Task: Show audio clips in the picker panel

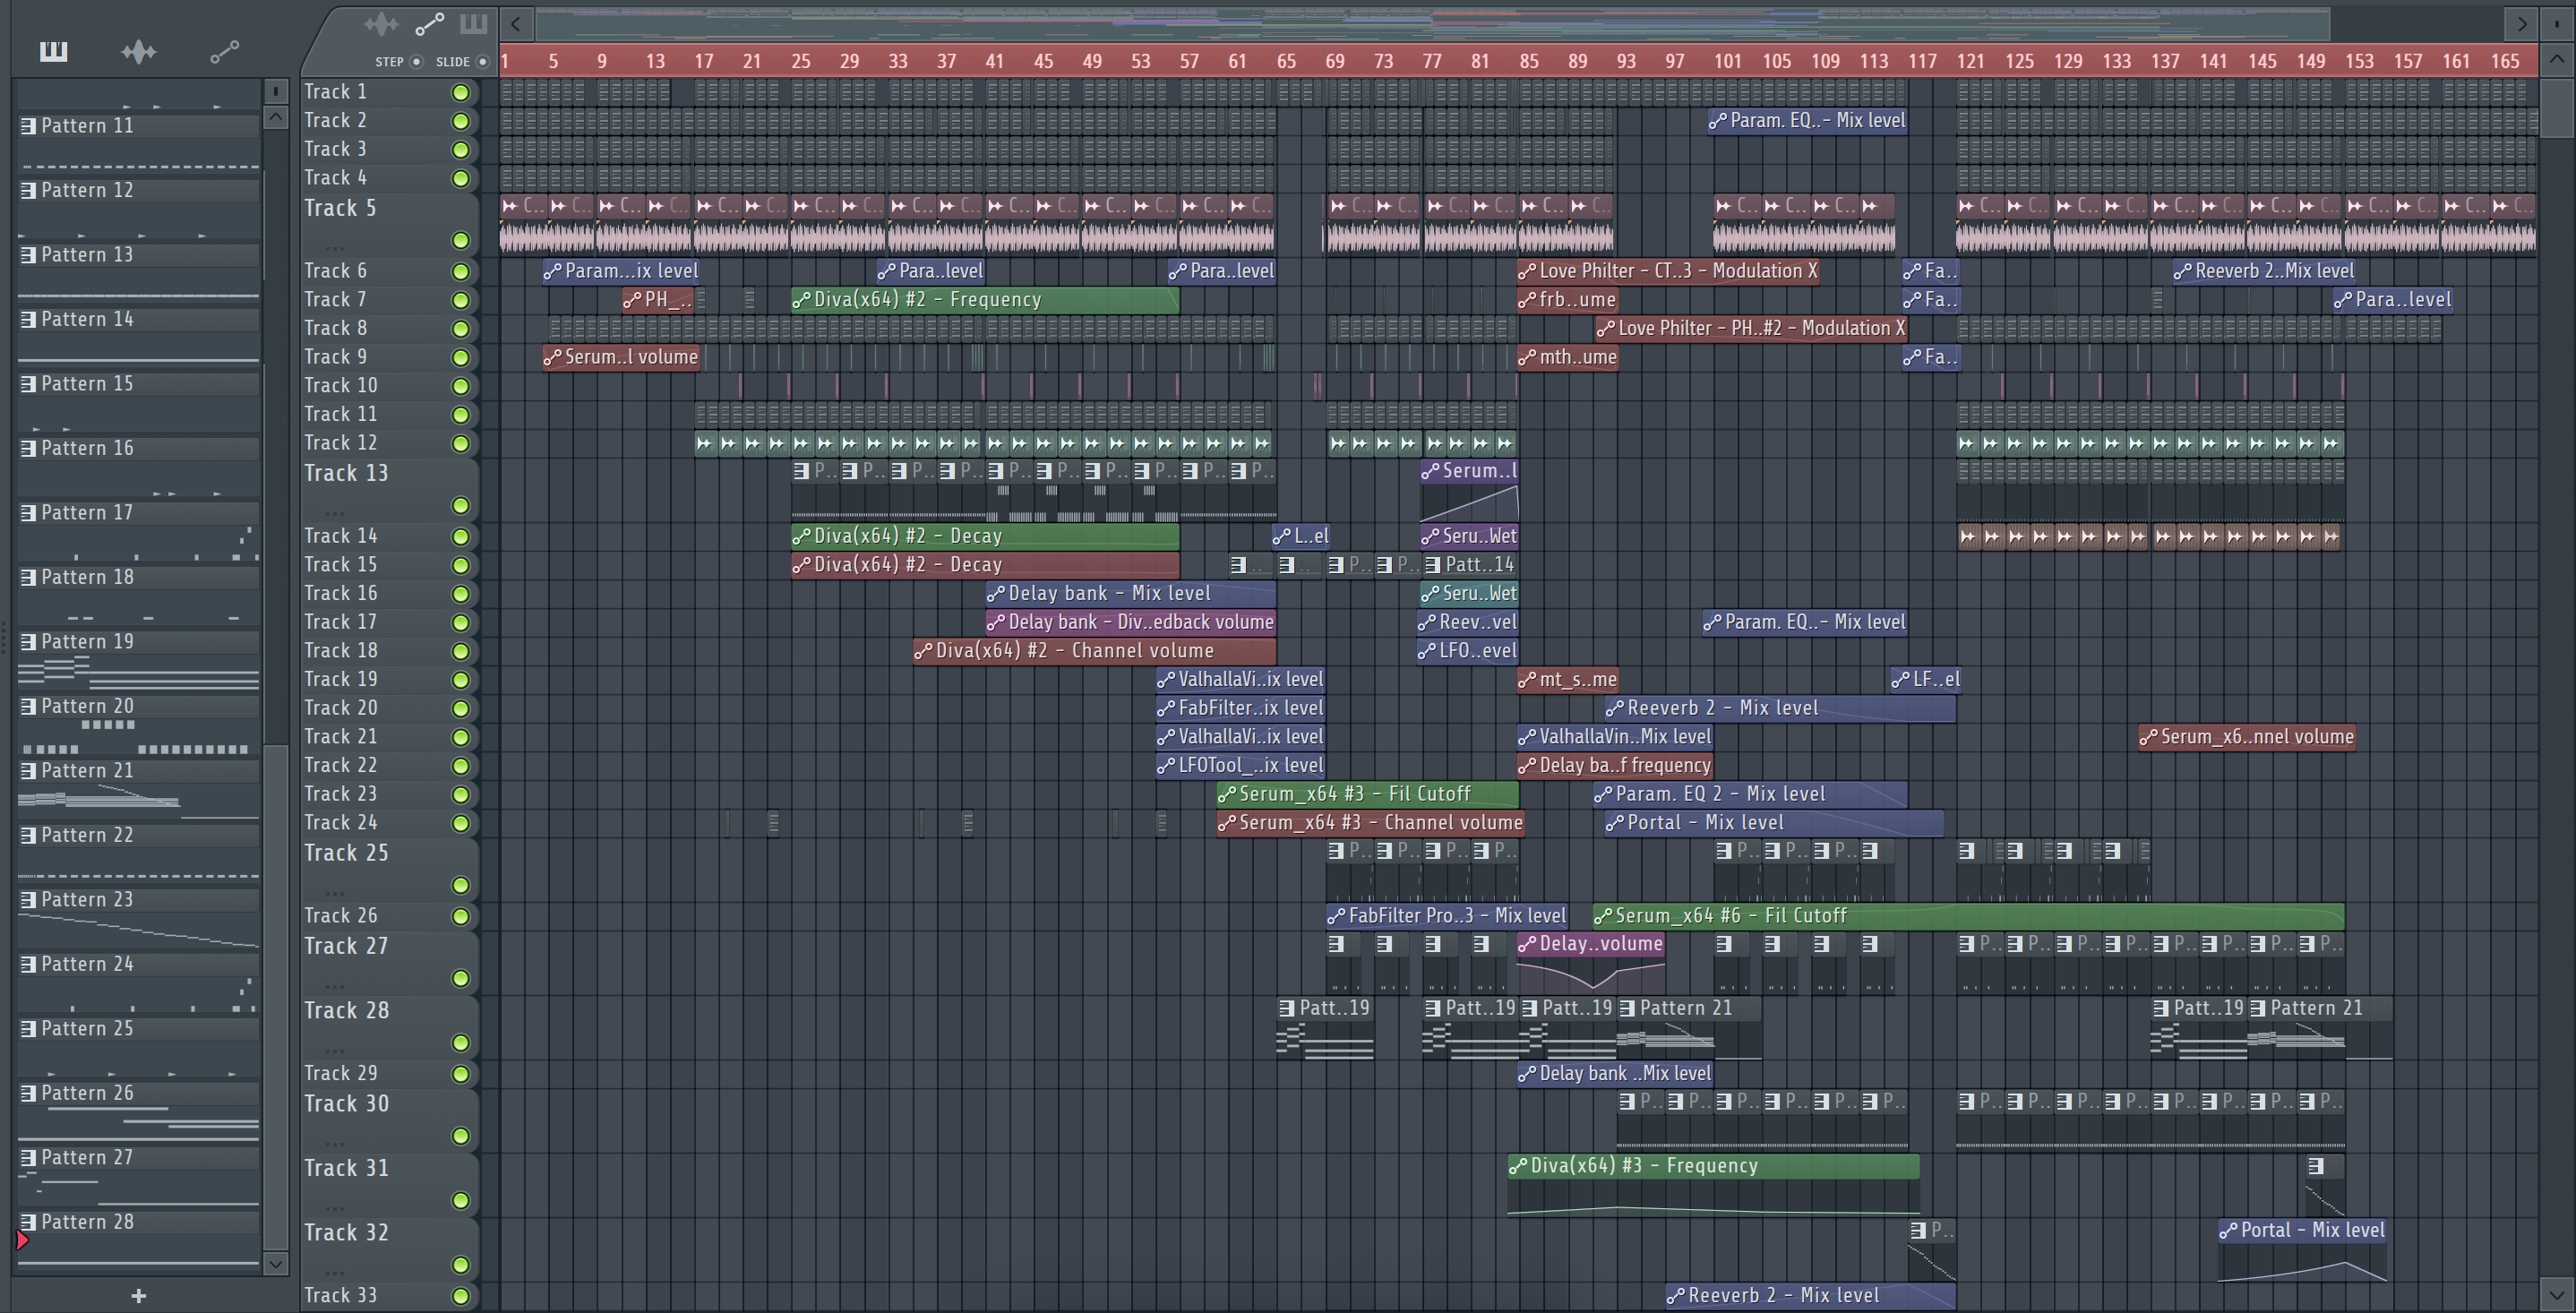Action: tap(139, 51)
